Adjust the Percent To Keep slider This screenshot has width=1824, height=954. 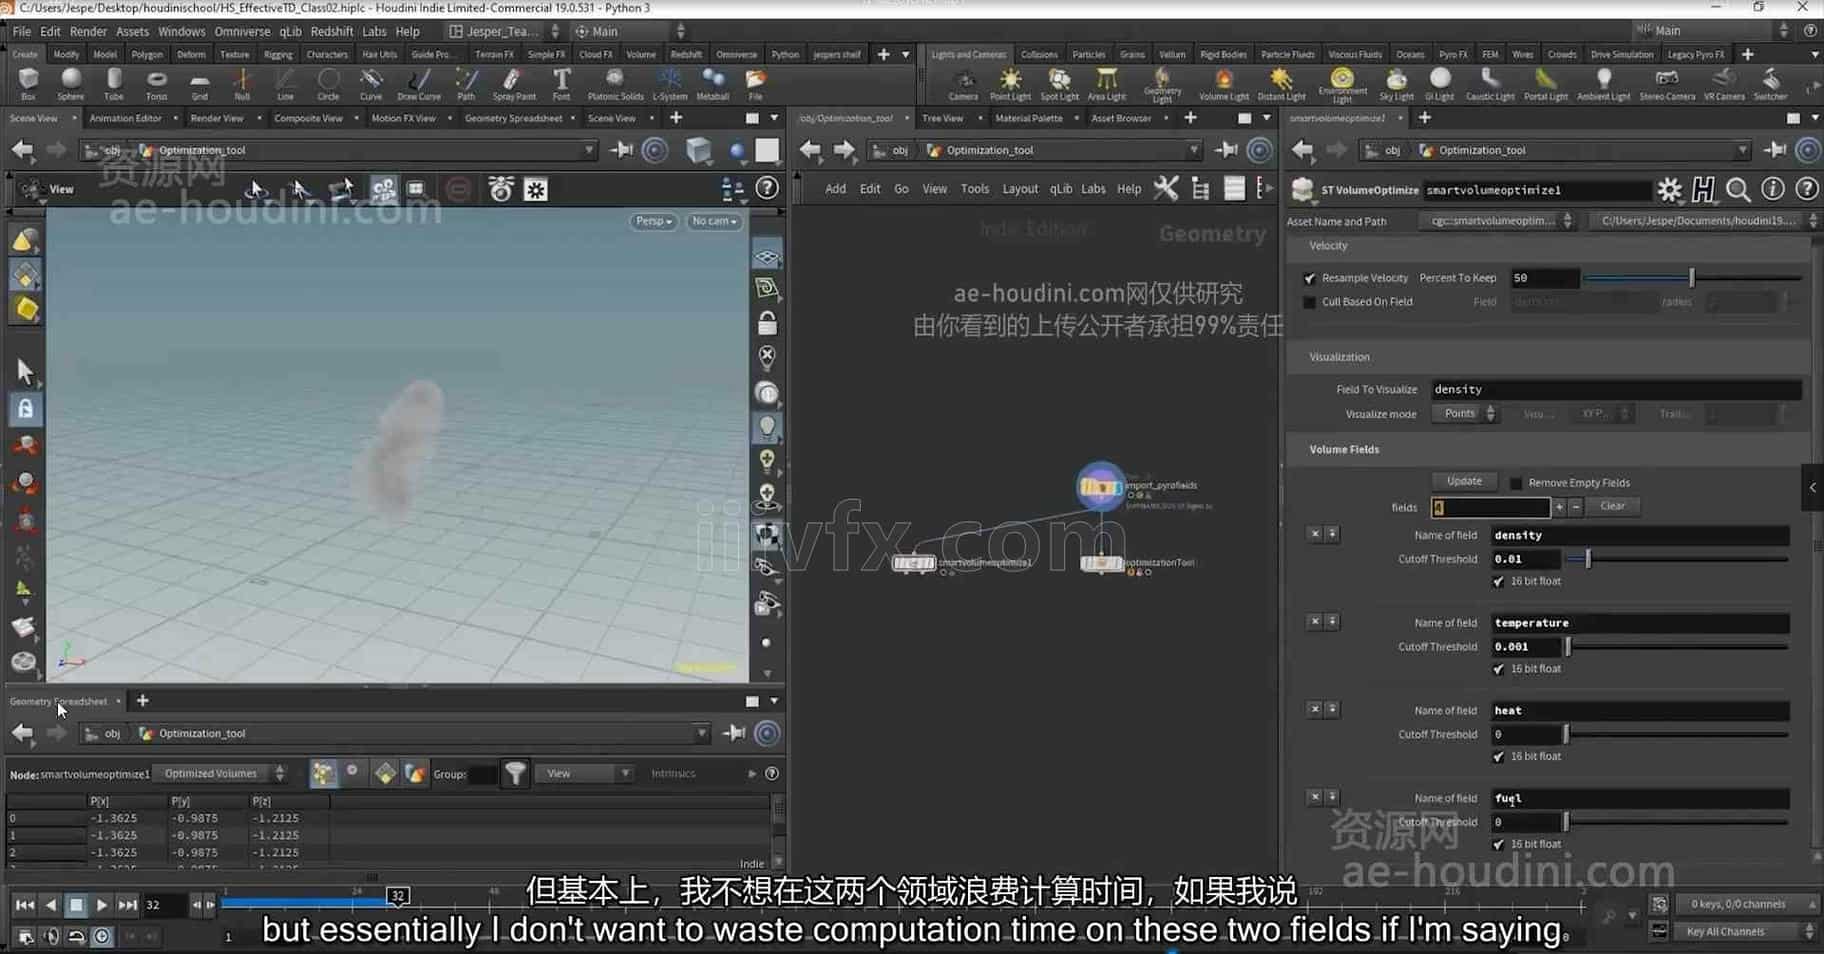click(1692, 278)
